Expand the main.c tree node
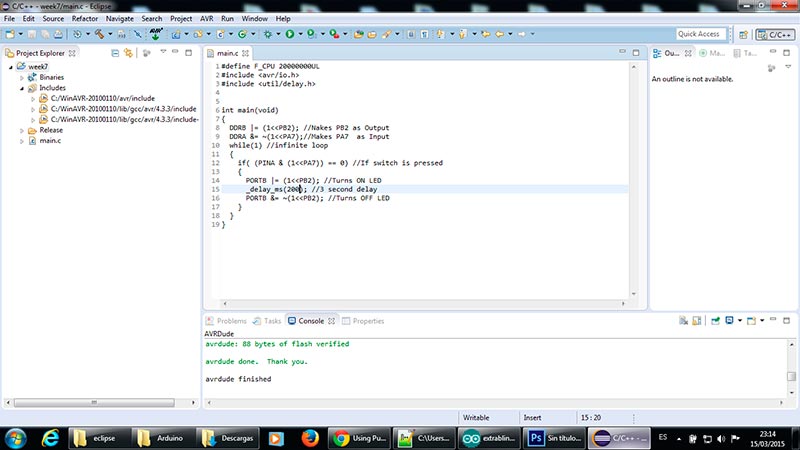 coord(22,141)
